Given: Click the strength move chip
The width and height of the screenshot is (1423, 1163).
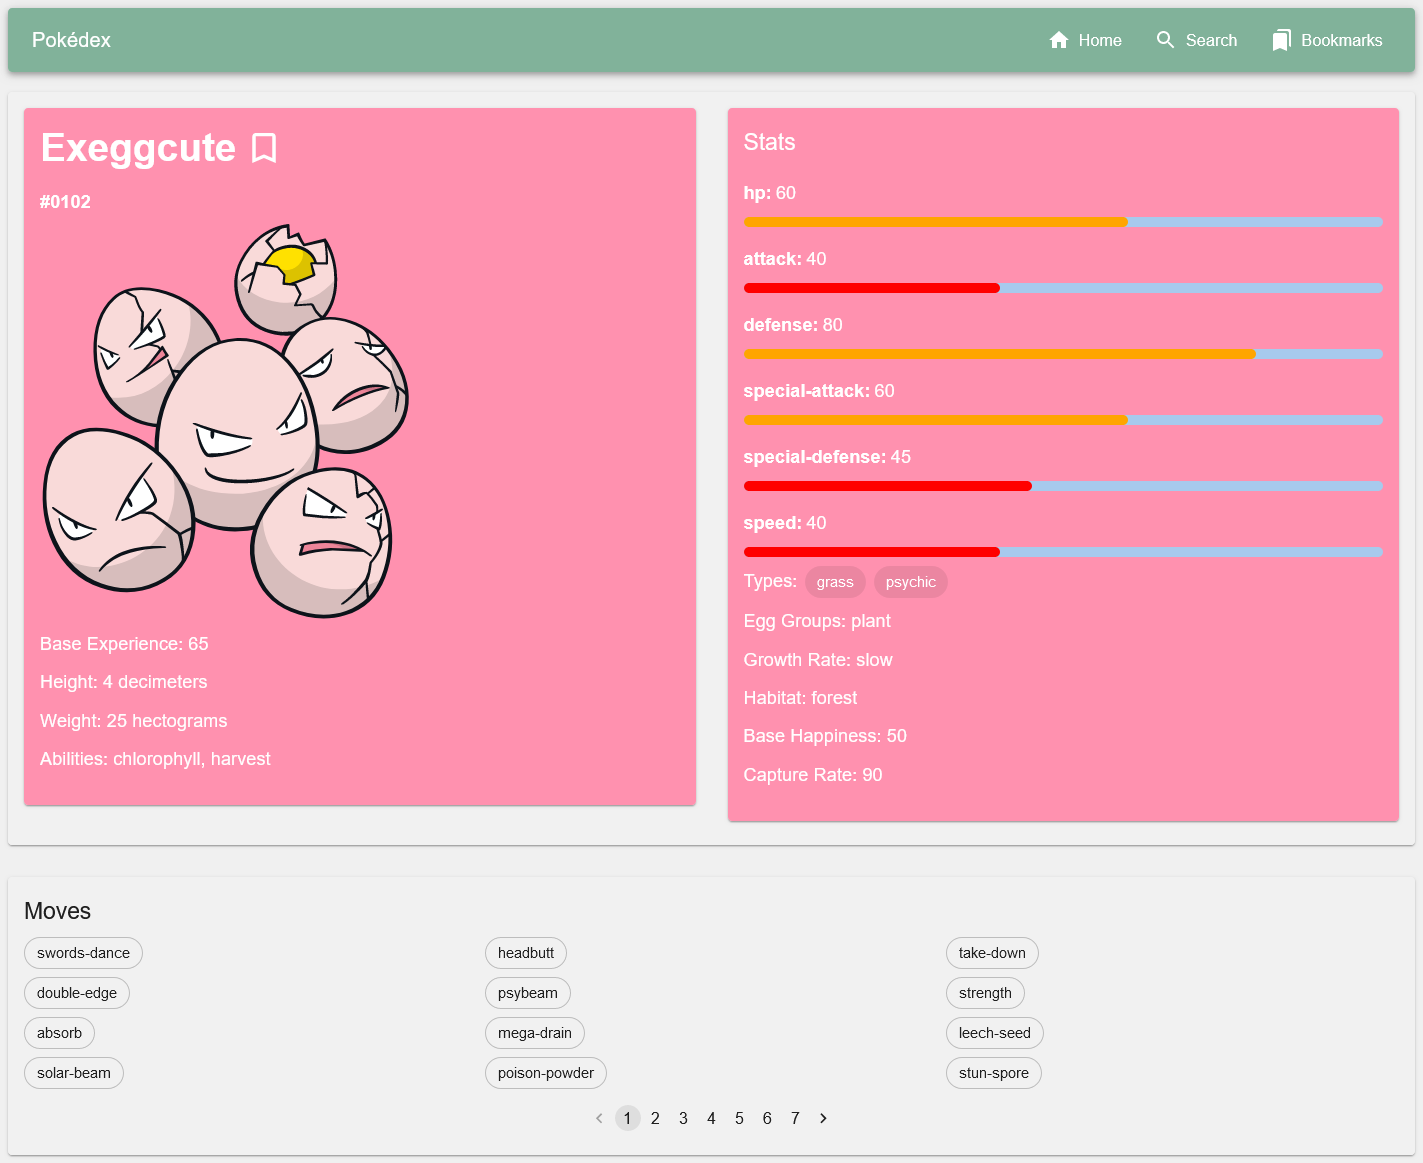Looking at the screenshot, I should [x=985, y=993].
